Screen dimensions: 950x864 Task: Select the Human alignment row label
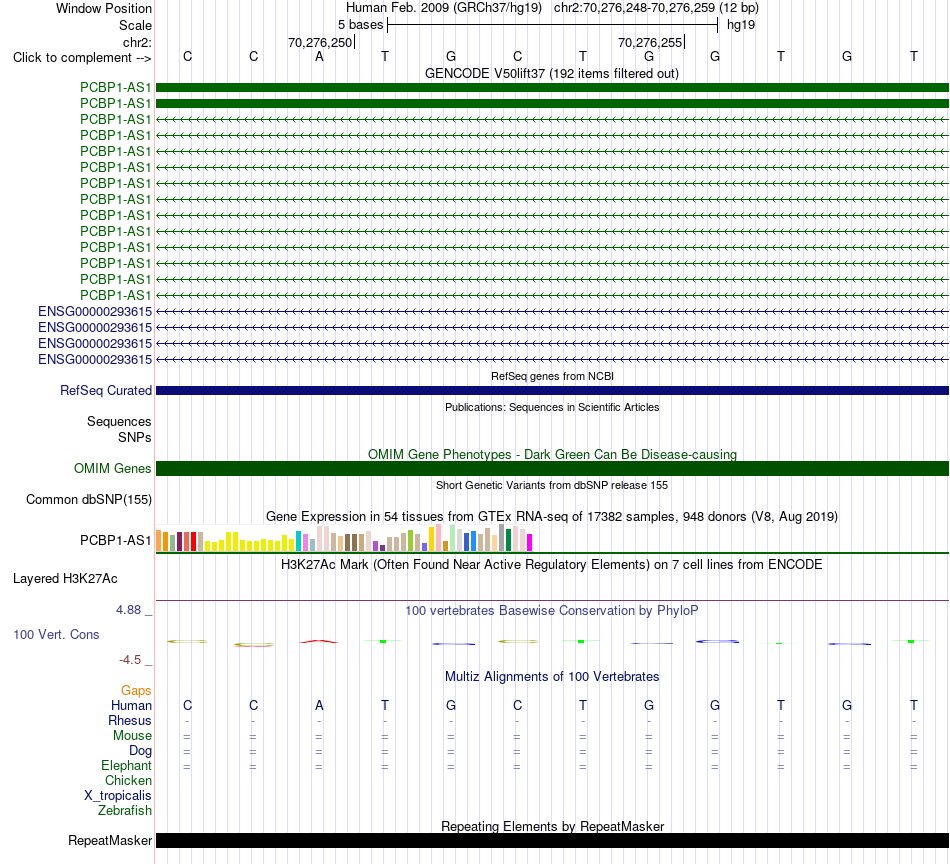131,705
